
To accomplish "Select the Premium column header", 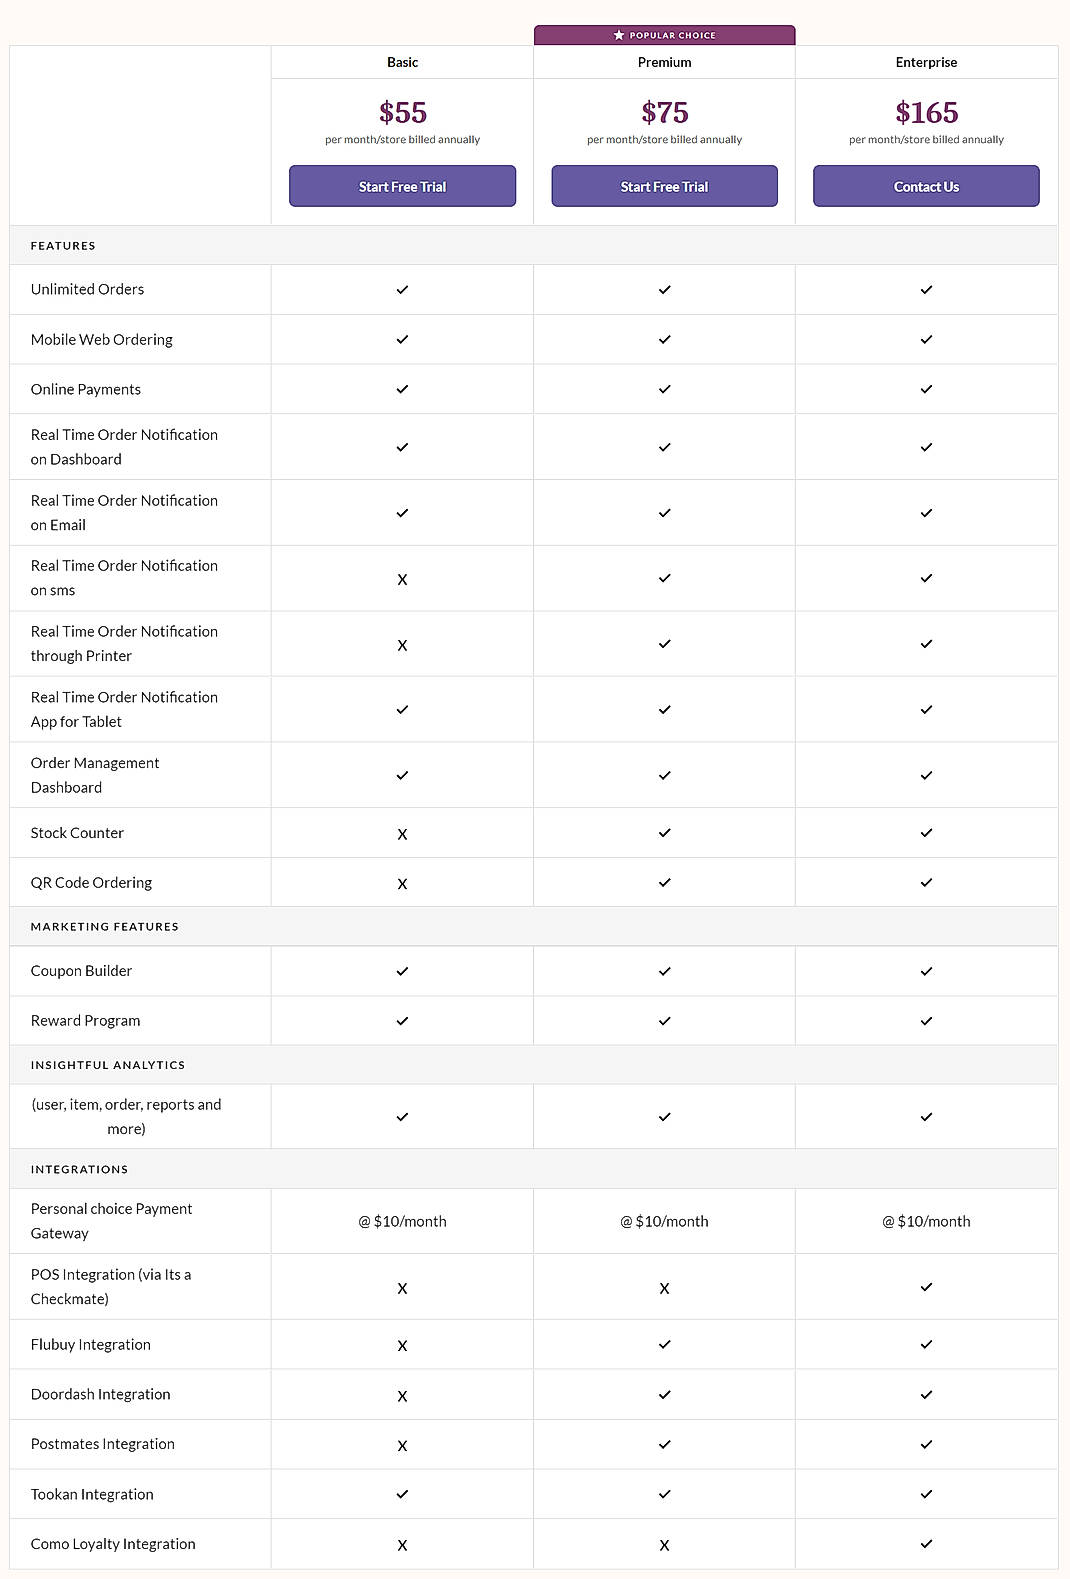I will click(664, 62).
